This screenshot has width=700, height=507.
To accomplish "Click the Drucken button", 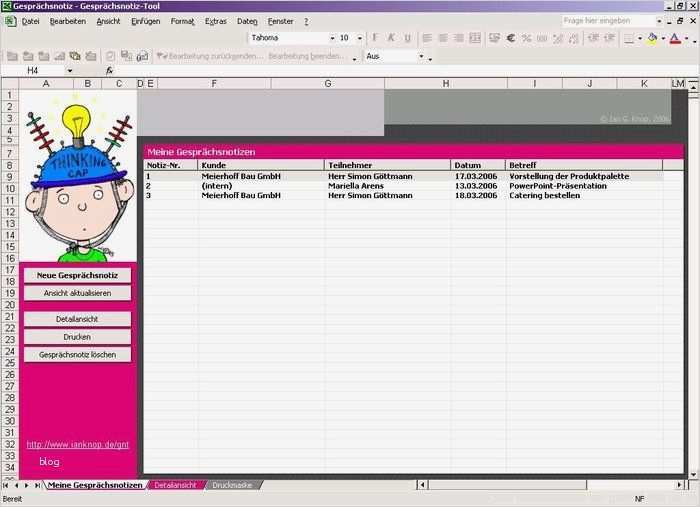I will (77, 337).
